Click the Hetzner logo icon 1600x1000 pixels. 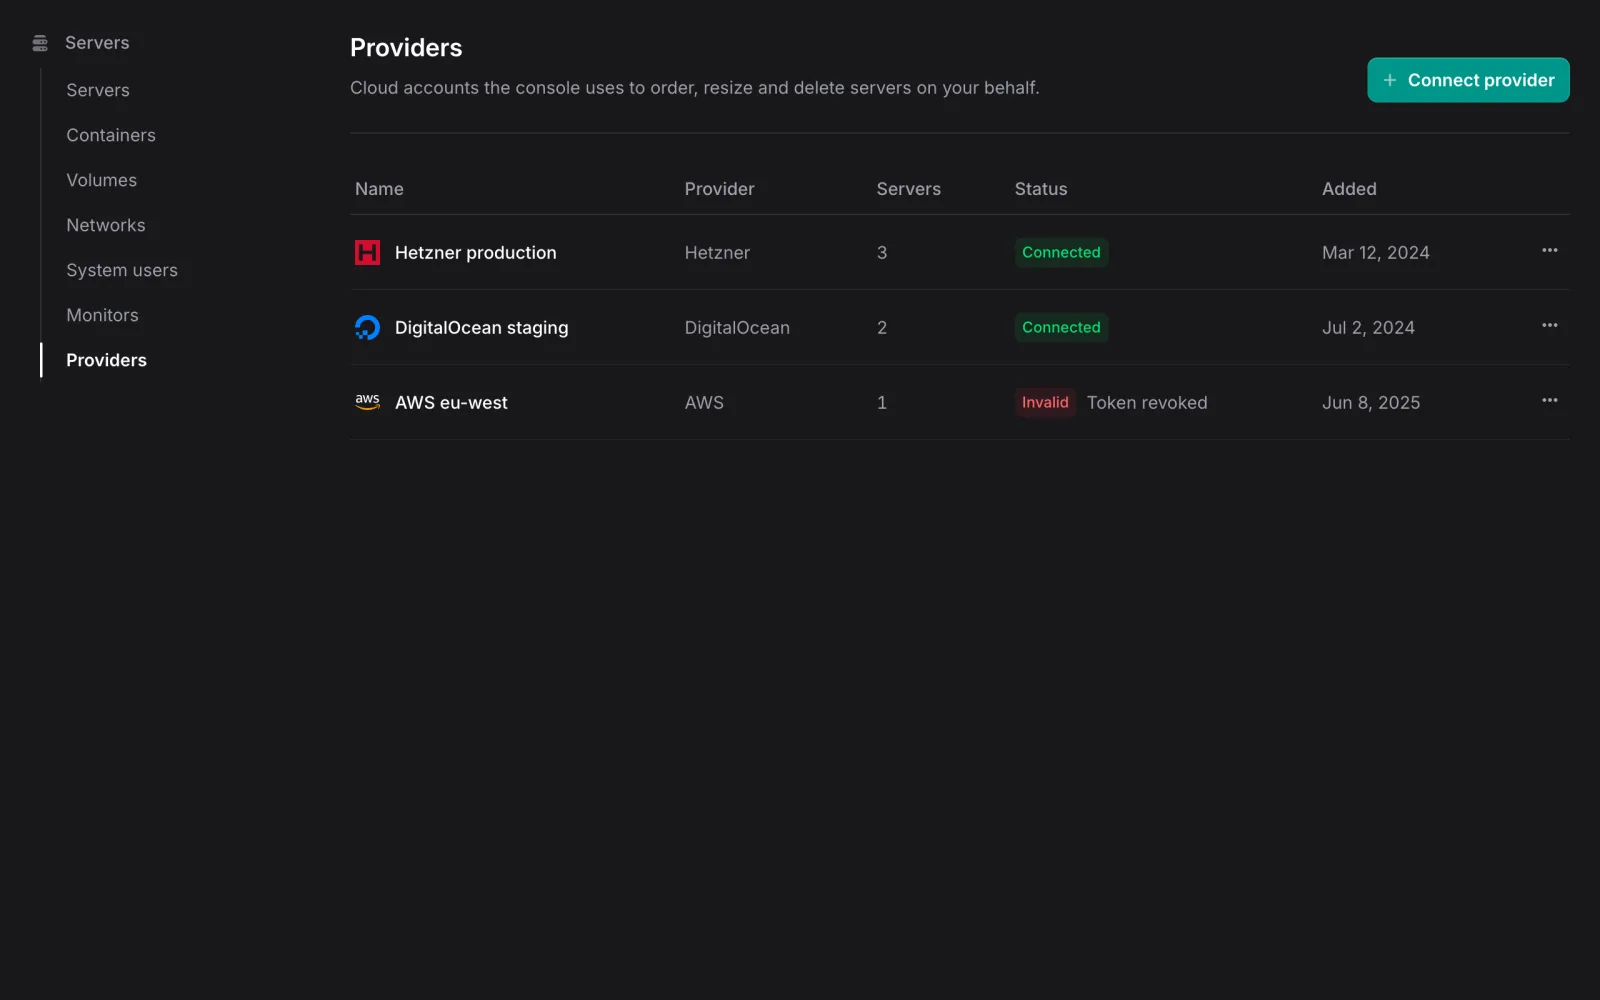pyautogui.click(x=367, y=252)
